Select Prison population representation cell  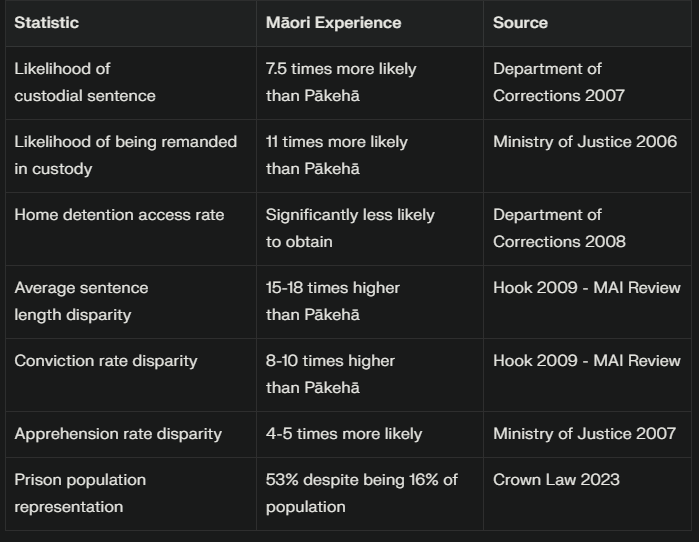(x=80, y=493)
